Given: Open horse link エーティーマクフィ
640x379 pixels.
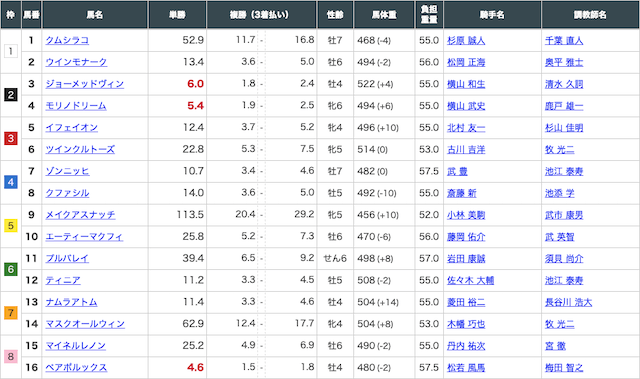Looking at the screenshot, I should [x=84, y=237].
